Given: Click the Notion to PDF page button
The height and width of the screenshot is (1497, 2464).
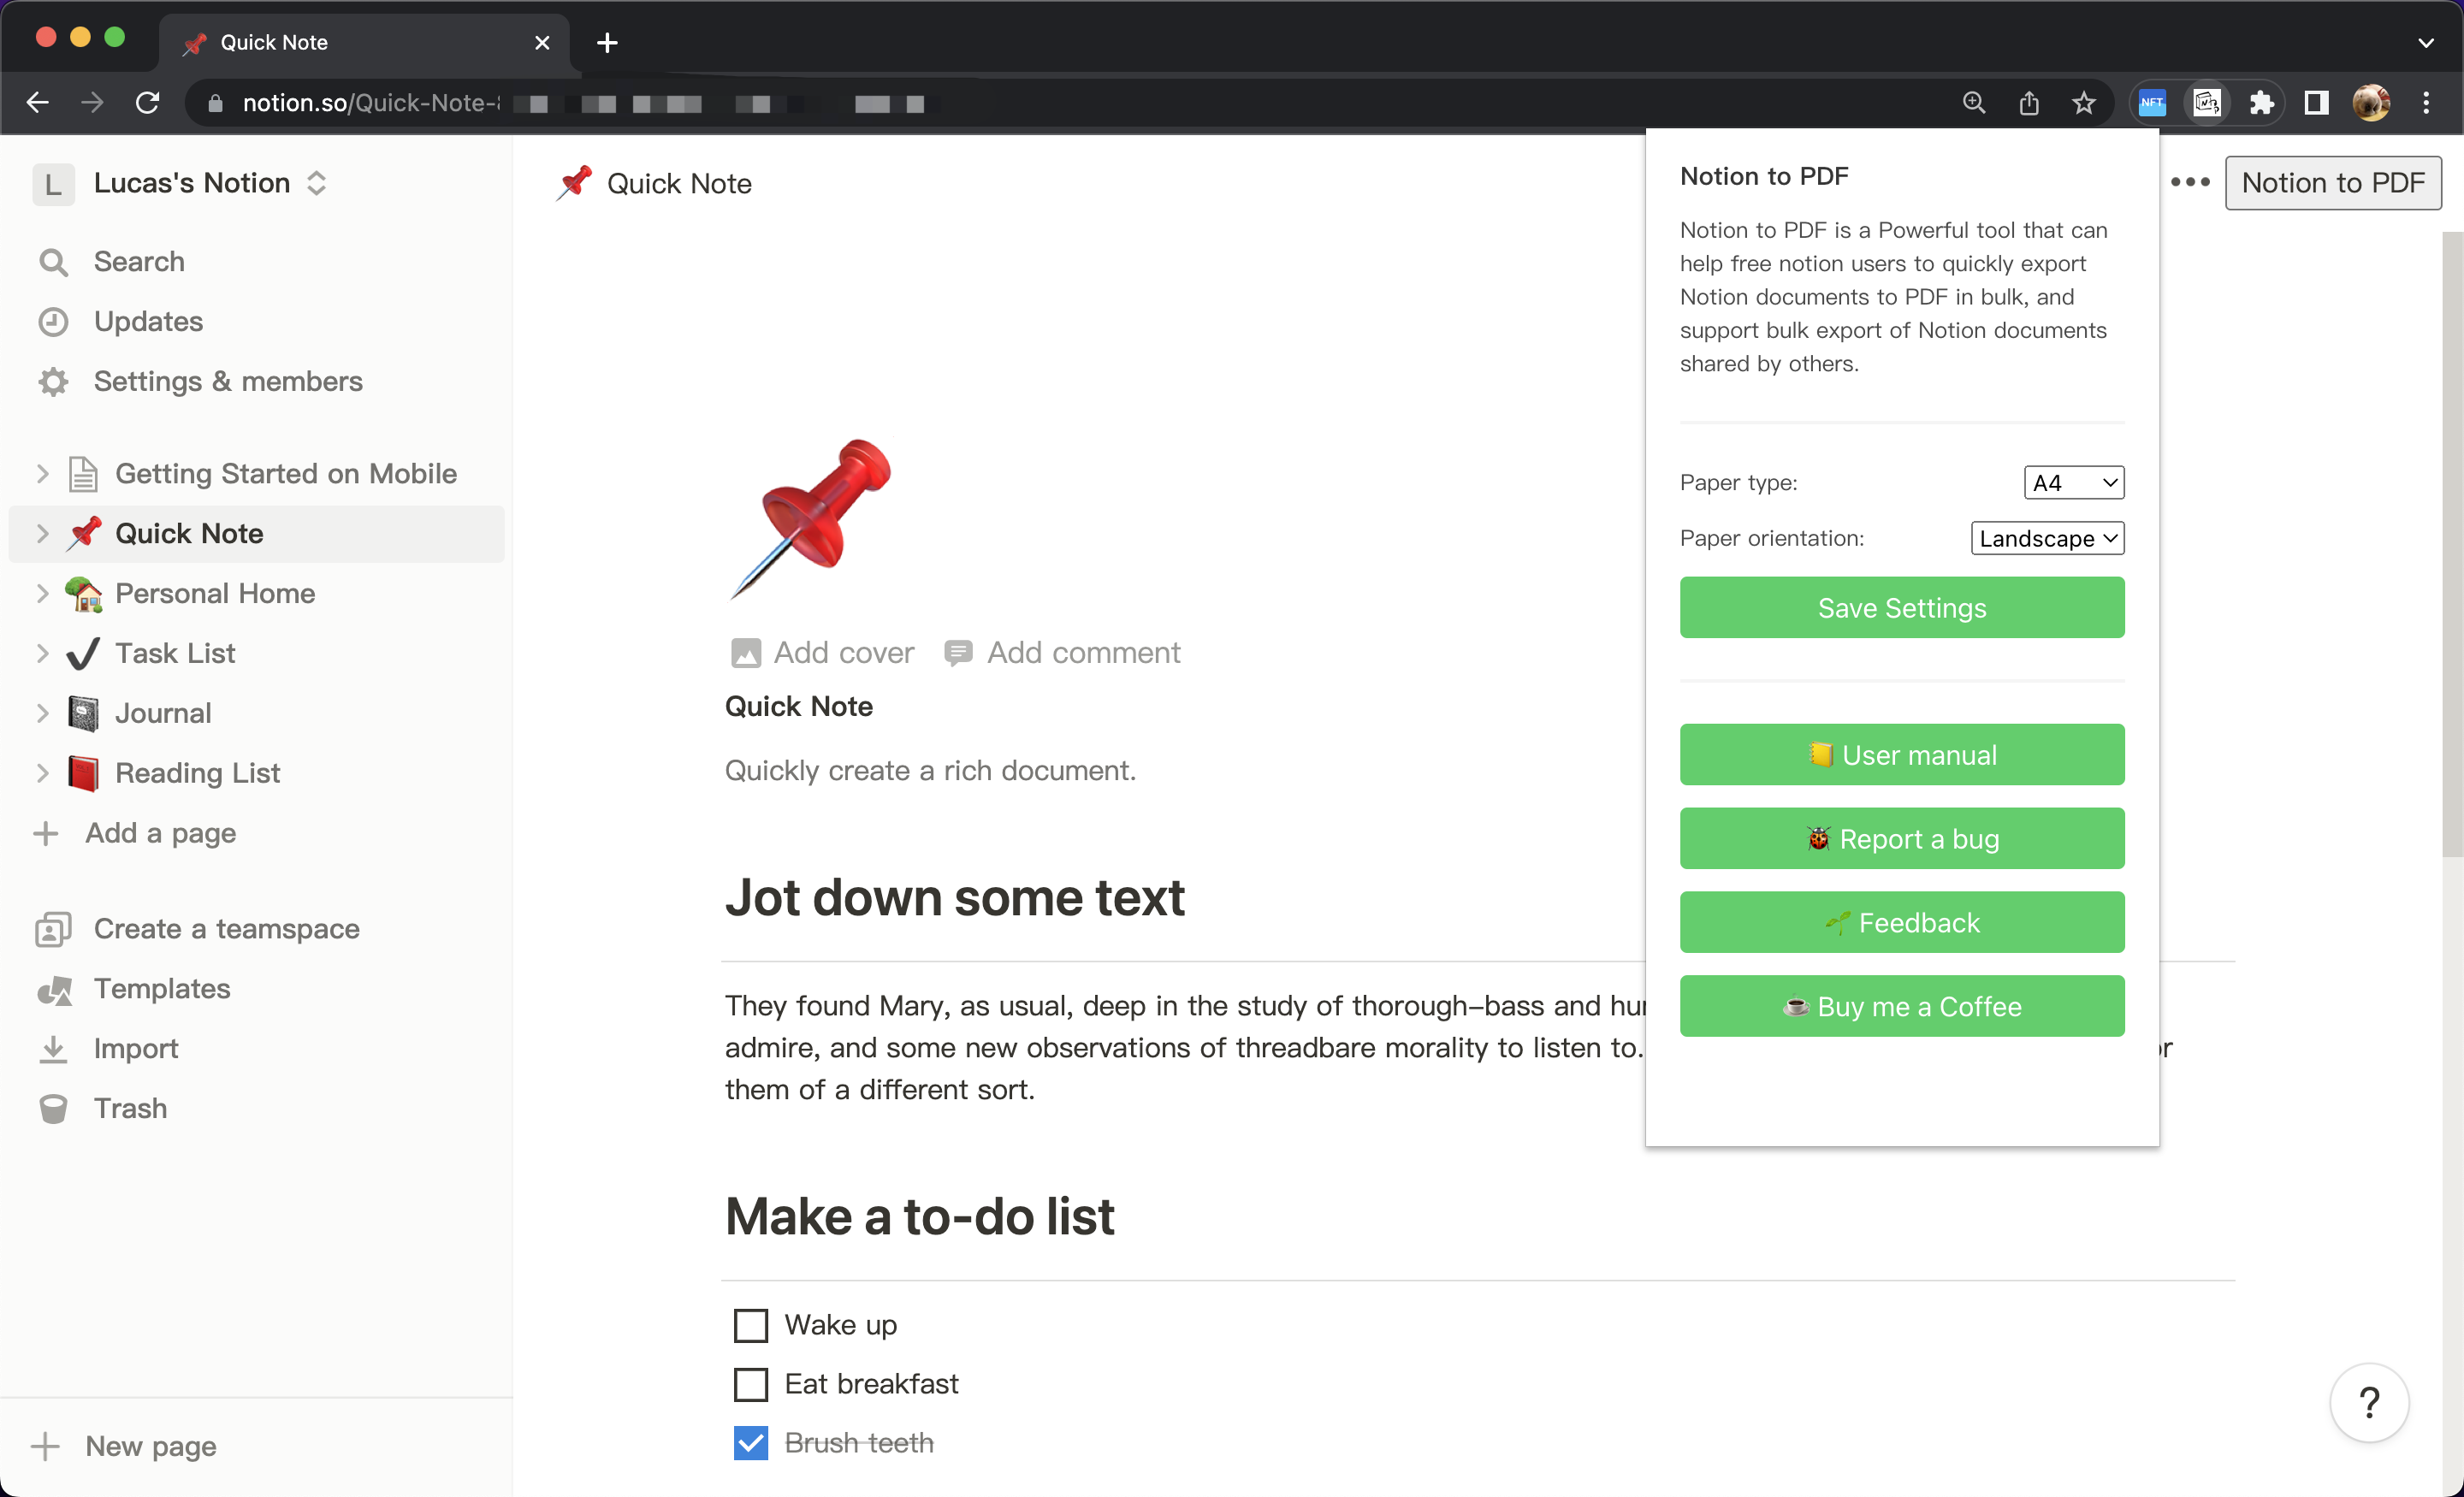Looking at the screenshot, I should [x=2333, y=183].
